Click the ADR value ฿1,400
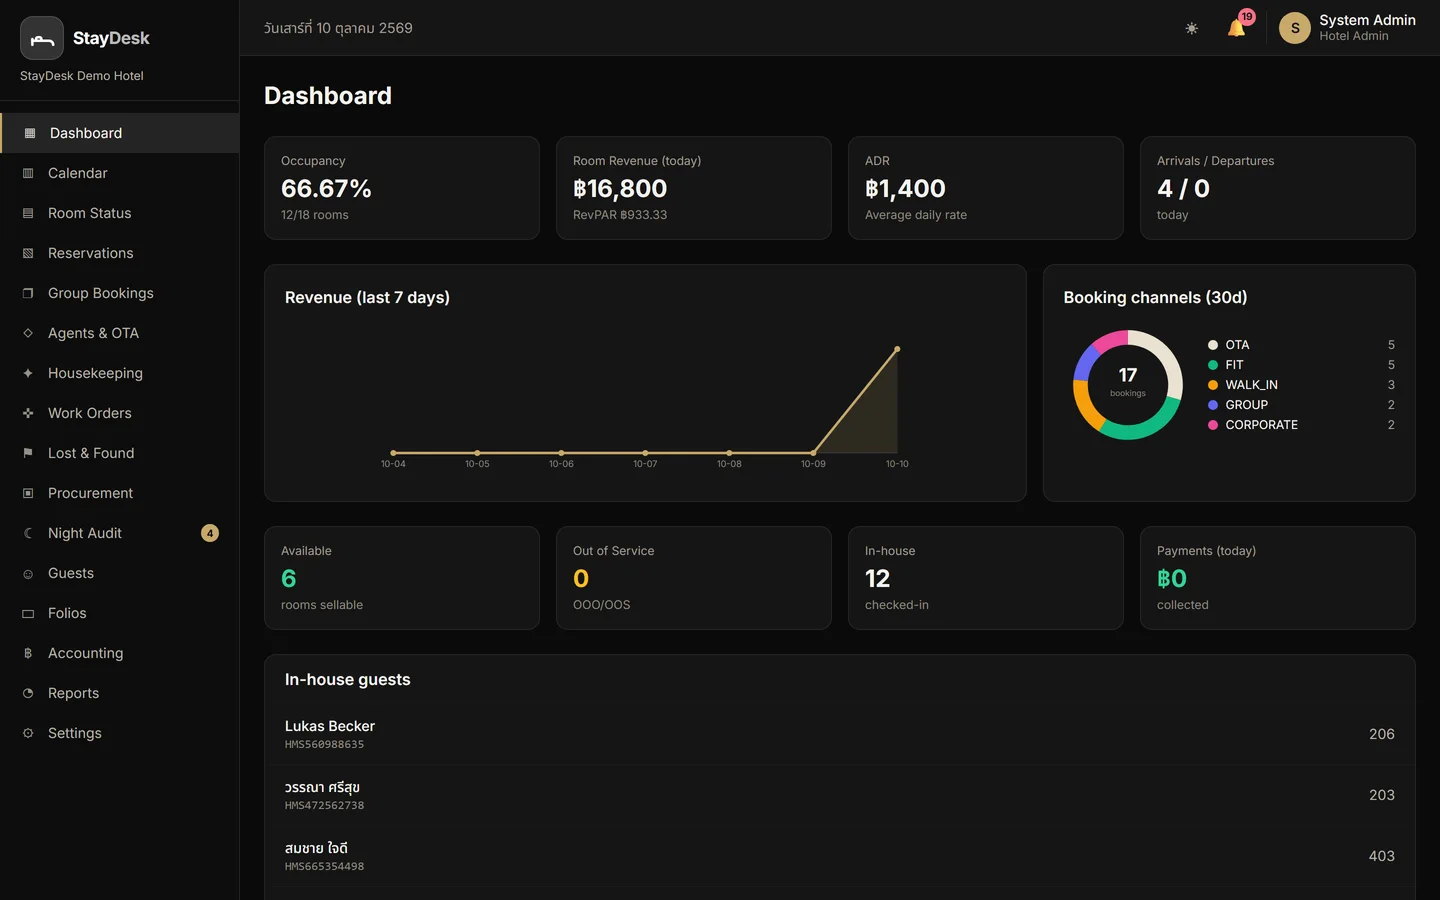1440x900 pixels. pos(905,188)
